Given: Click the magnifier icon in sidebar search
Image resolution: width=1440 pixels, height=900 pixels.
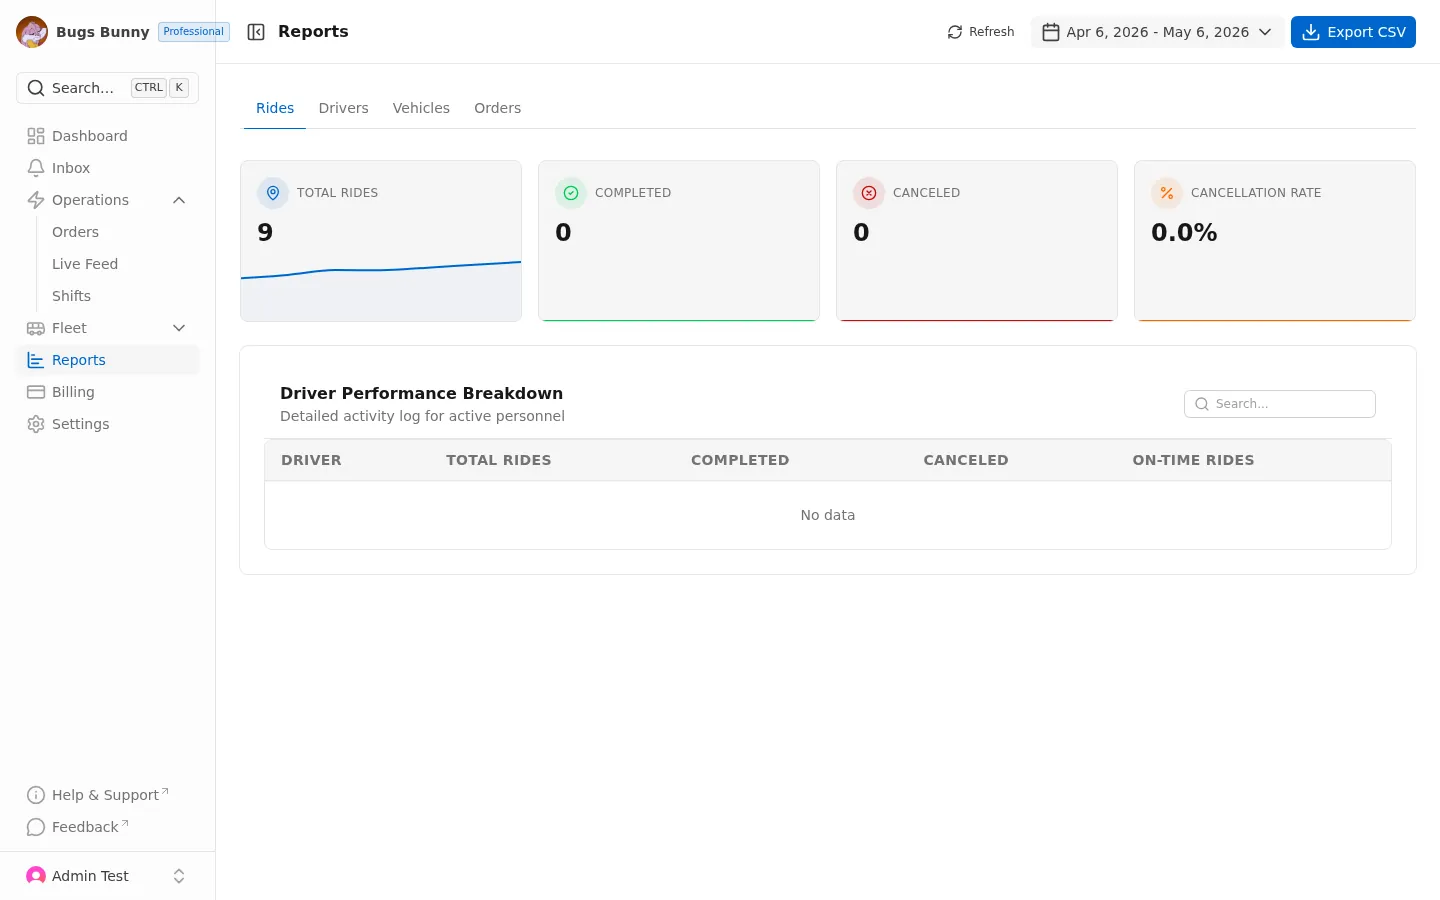Looking at the screenshot, I should 36,88.
